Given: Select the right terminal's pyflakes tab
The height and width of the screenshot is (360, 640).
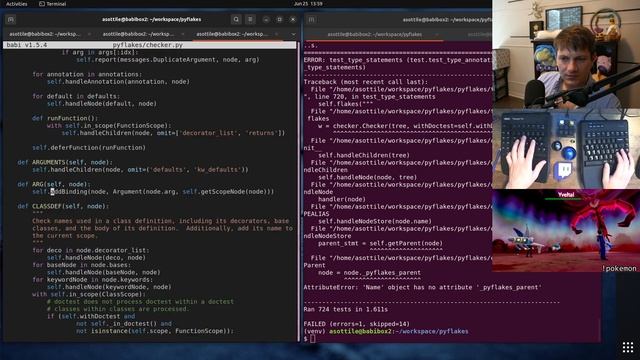Looking at the screenshot, I should (374, 35).
